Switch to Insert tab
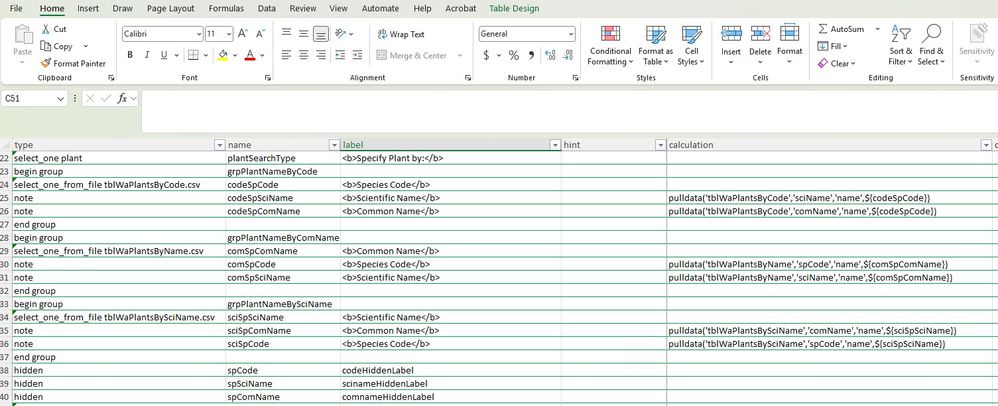Image resolution: width=998 pixels, height=406 pixels. pyautogui.click(x=88, y=8)
